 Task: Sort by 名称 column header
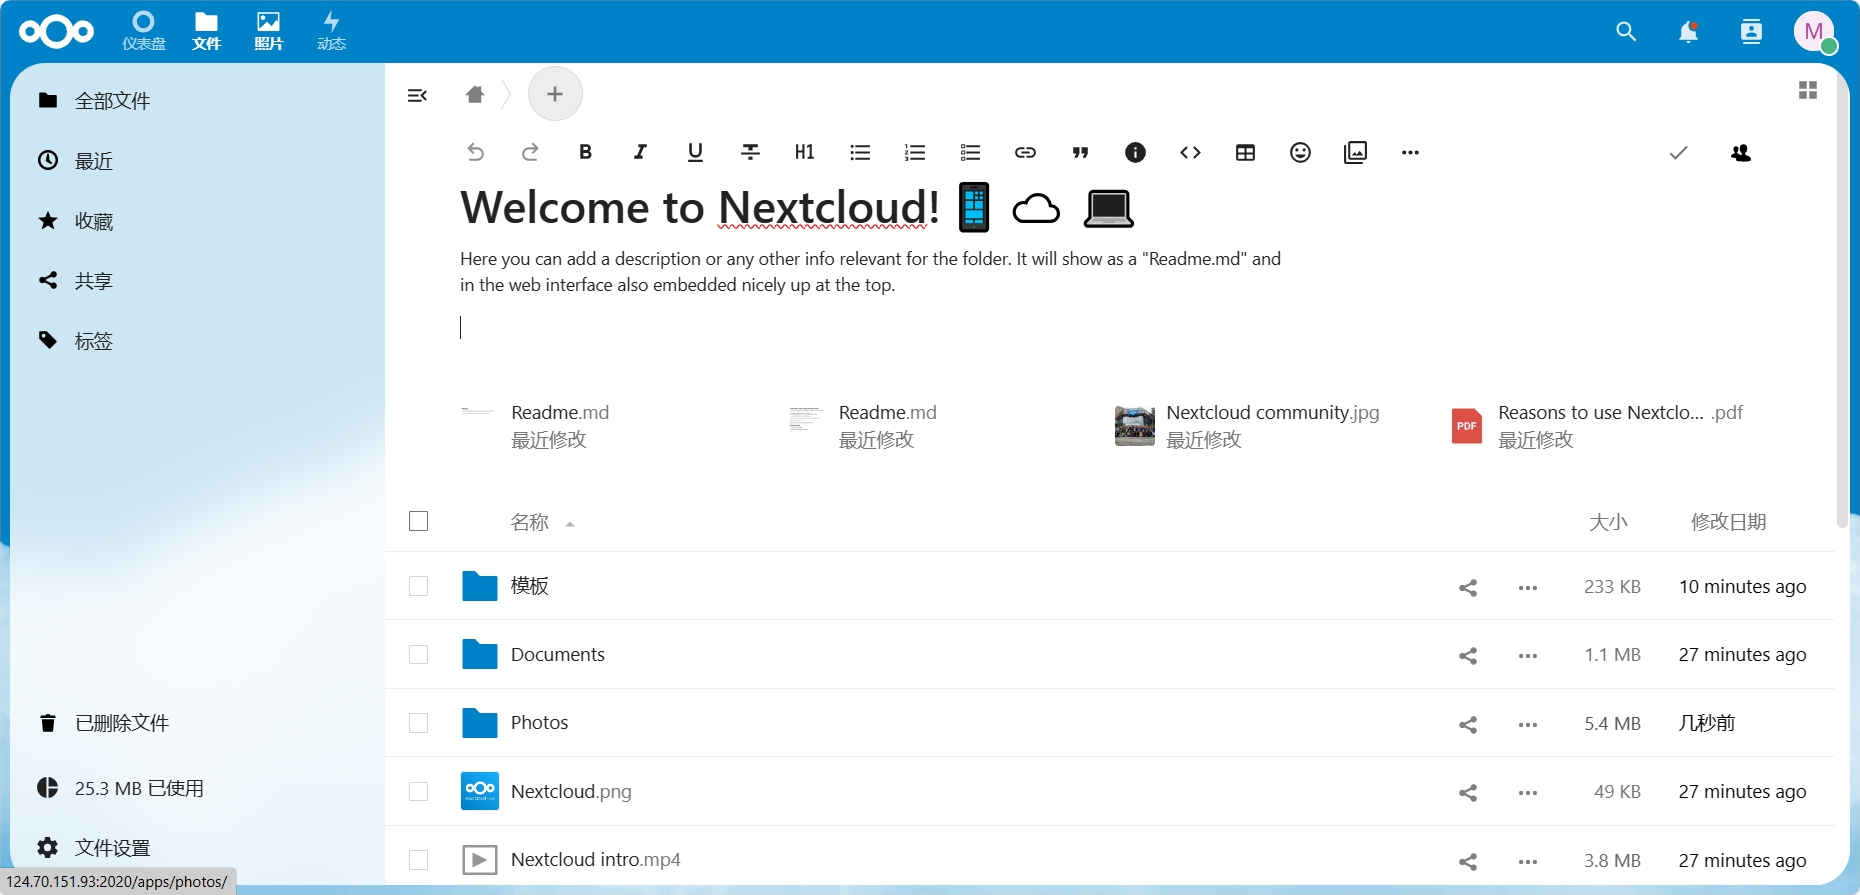point(530,522)
